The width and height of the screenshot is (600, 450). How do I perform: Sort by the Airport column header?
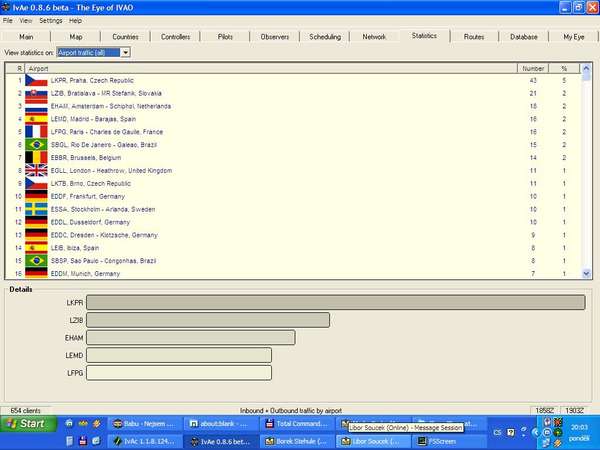tap(271, 68)
